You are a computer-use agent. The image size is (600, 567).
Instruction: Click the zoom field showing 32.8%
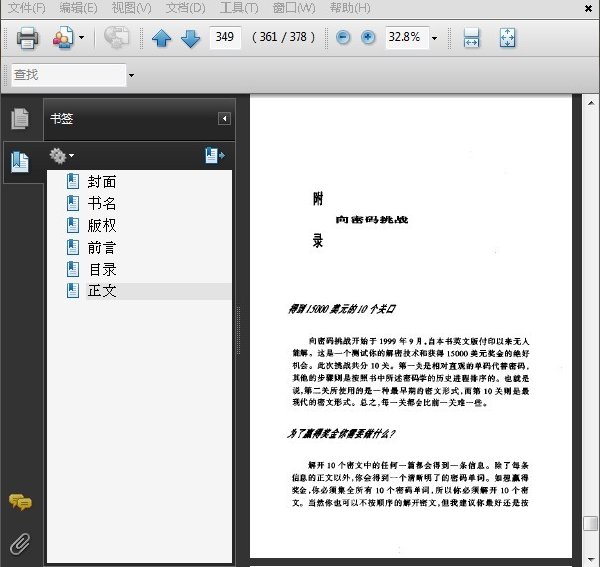407,37
